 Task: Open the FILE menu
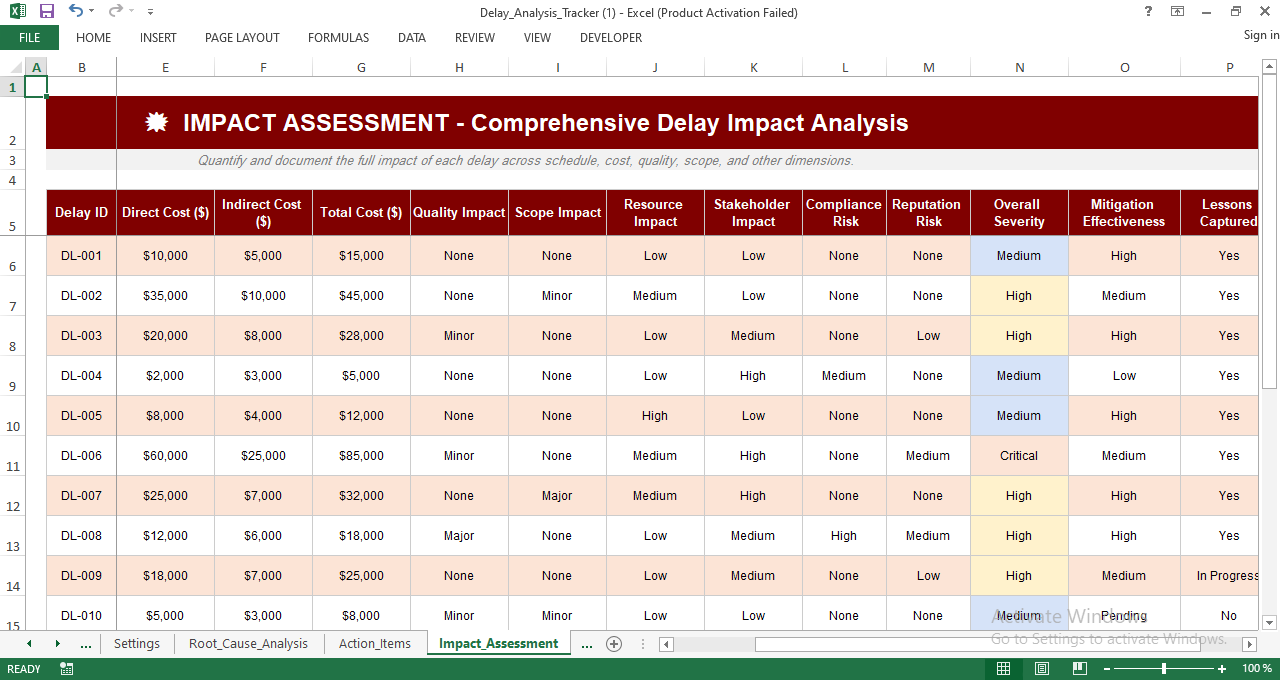point(30,37)
